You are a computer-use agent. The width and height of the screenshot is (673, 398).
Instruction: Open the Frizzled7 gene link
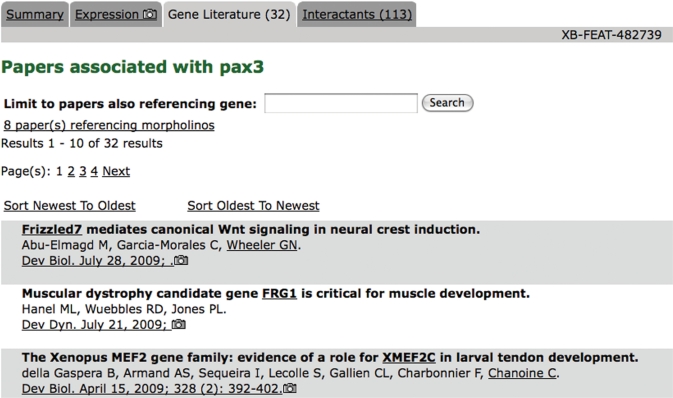[x=52, y=230]
